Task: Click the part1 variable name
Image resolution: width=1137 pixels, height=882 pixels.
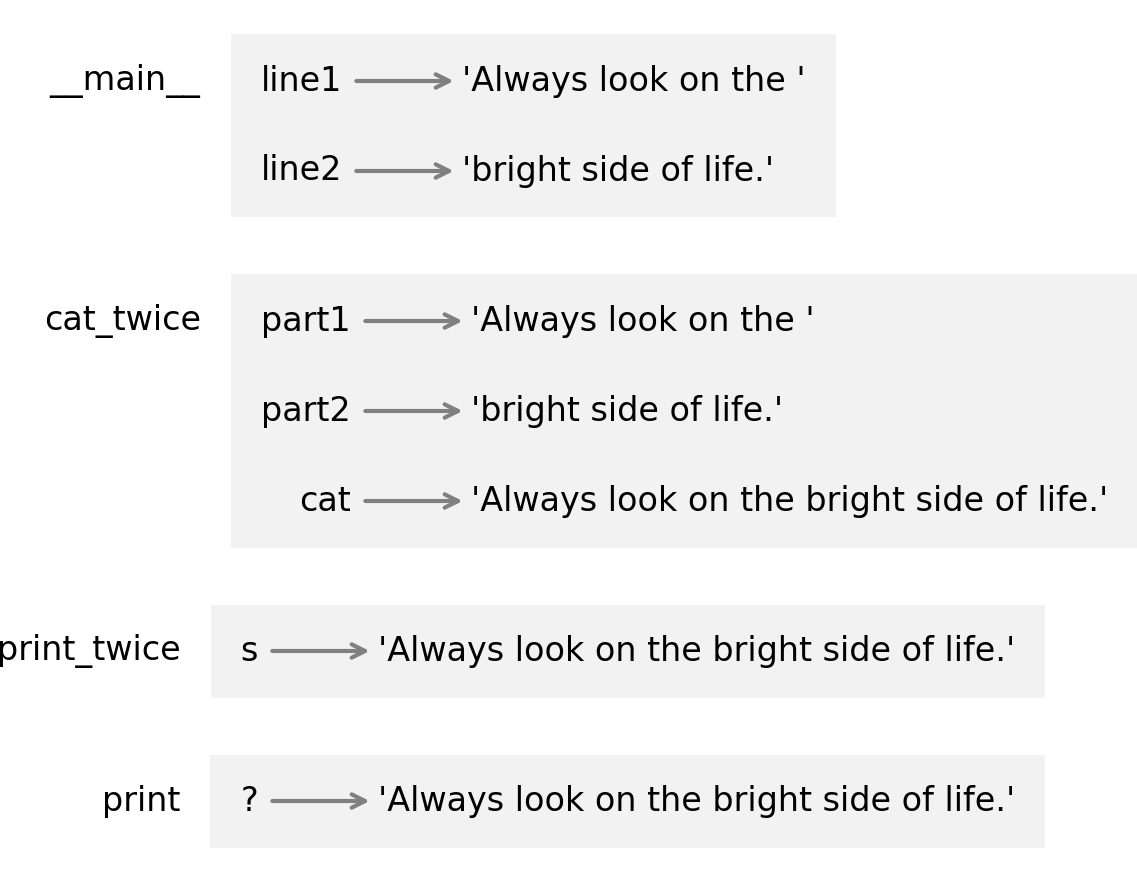Action: 305,321
